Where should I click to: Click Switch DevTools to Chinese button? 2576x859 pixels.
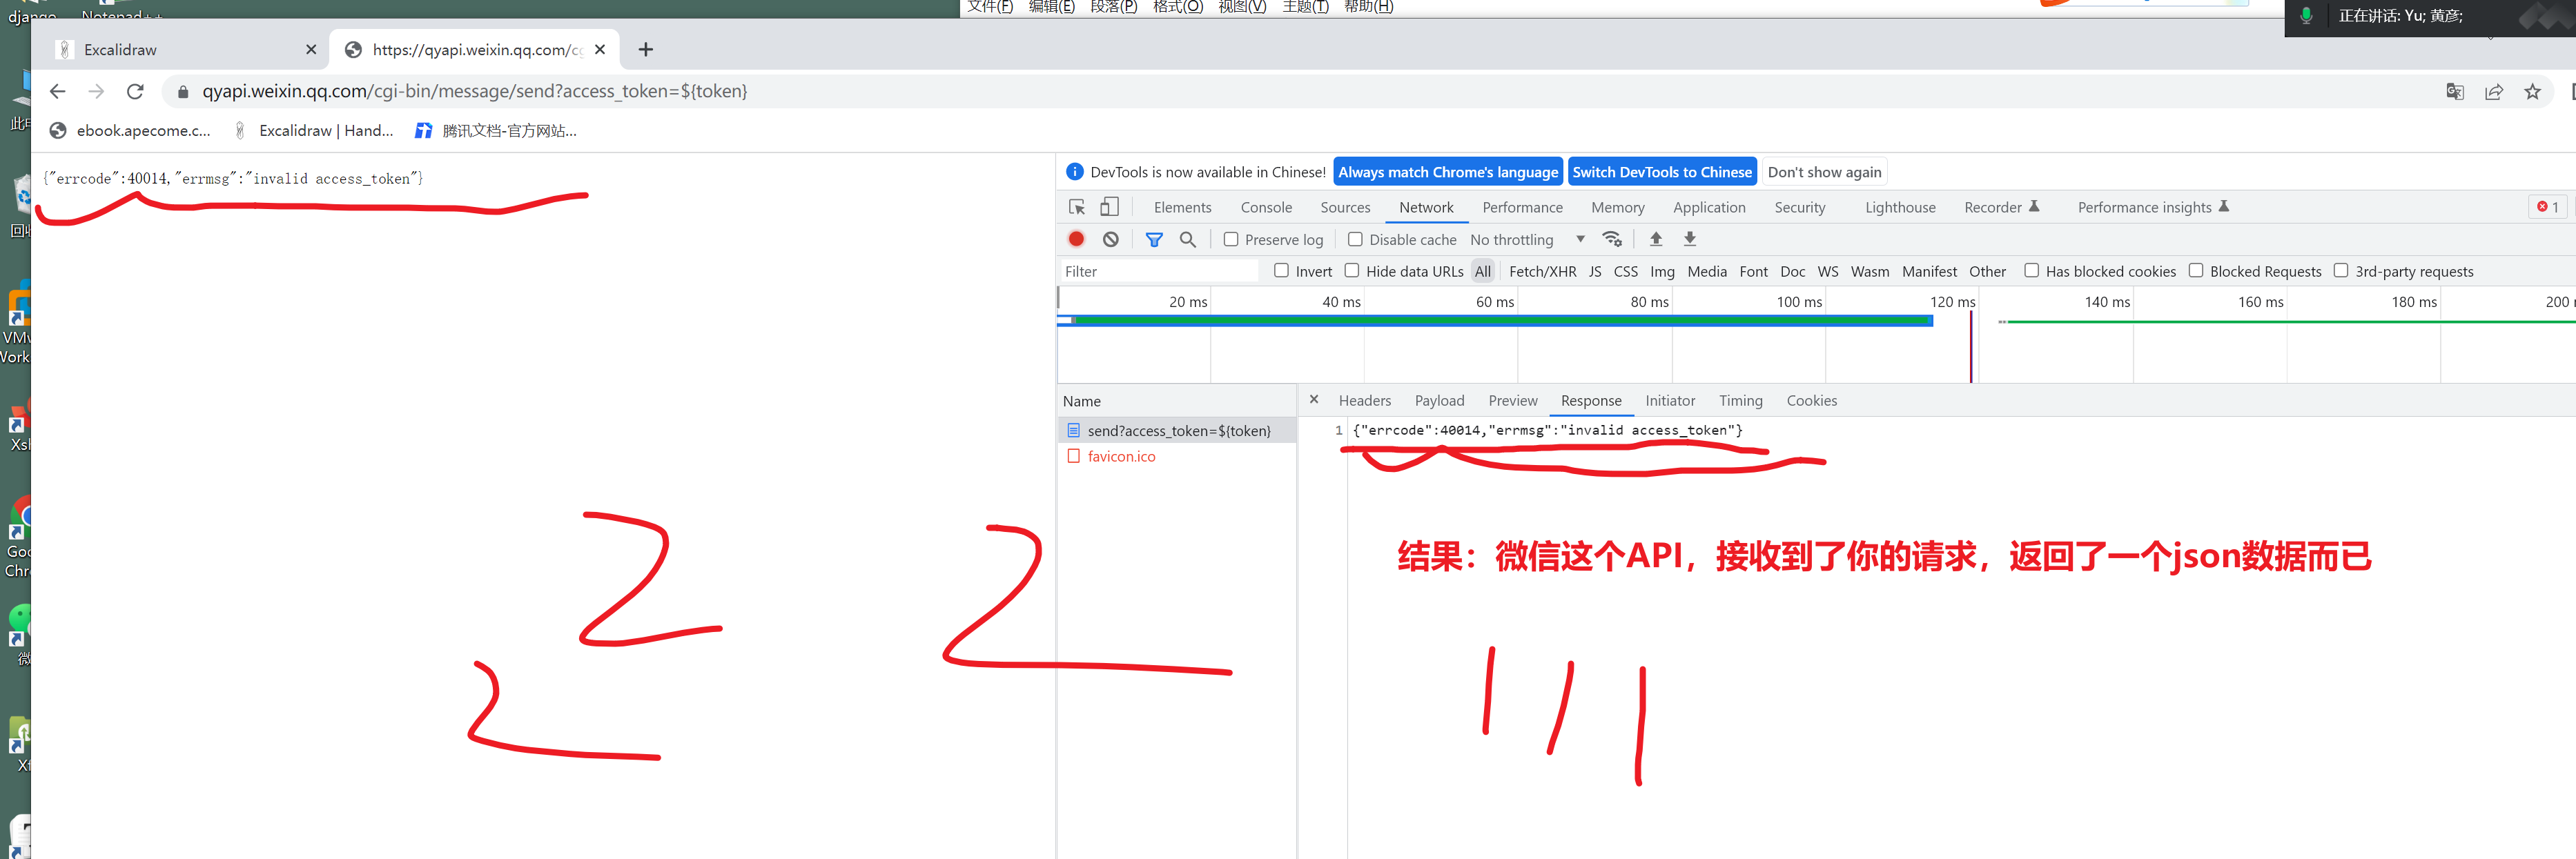tap(1661, 172)
